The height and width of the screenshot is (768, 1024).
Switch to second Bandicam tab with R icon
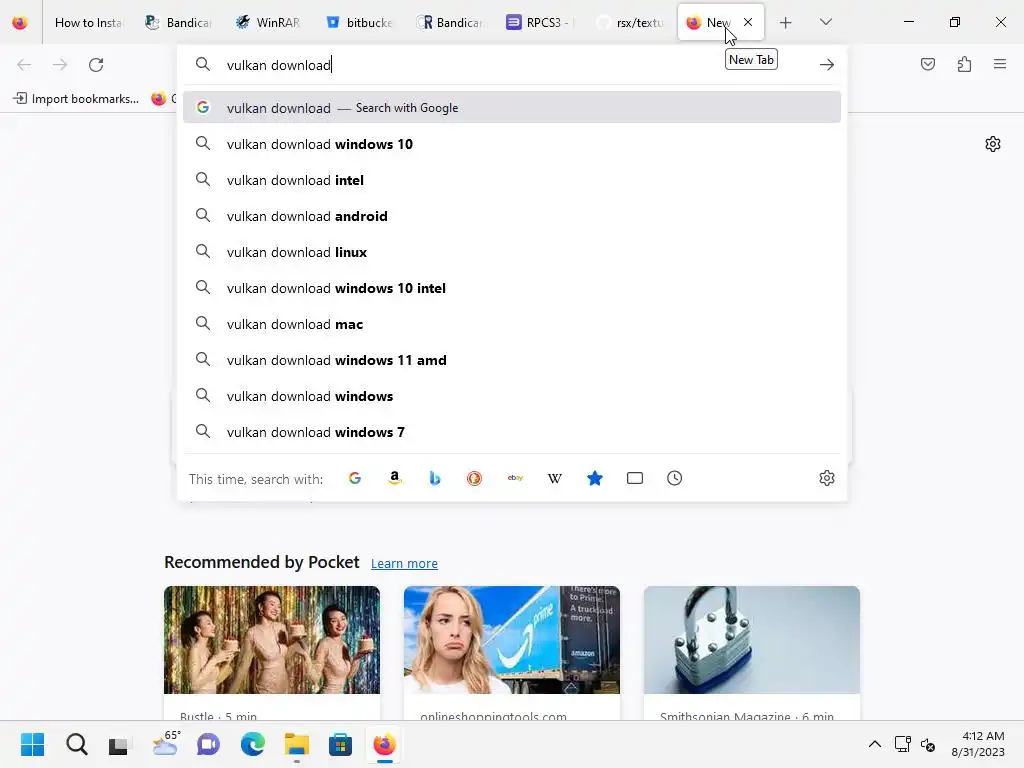449,23
